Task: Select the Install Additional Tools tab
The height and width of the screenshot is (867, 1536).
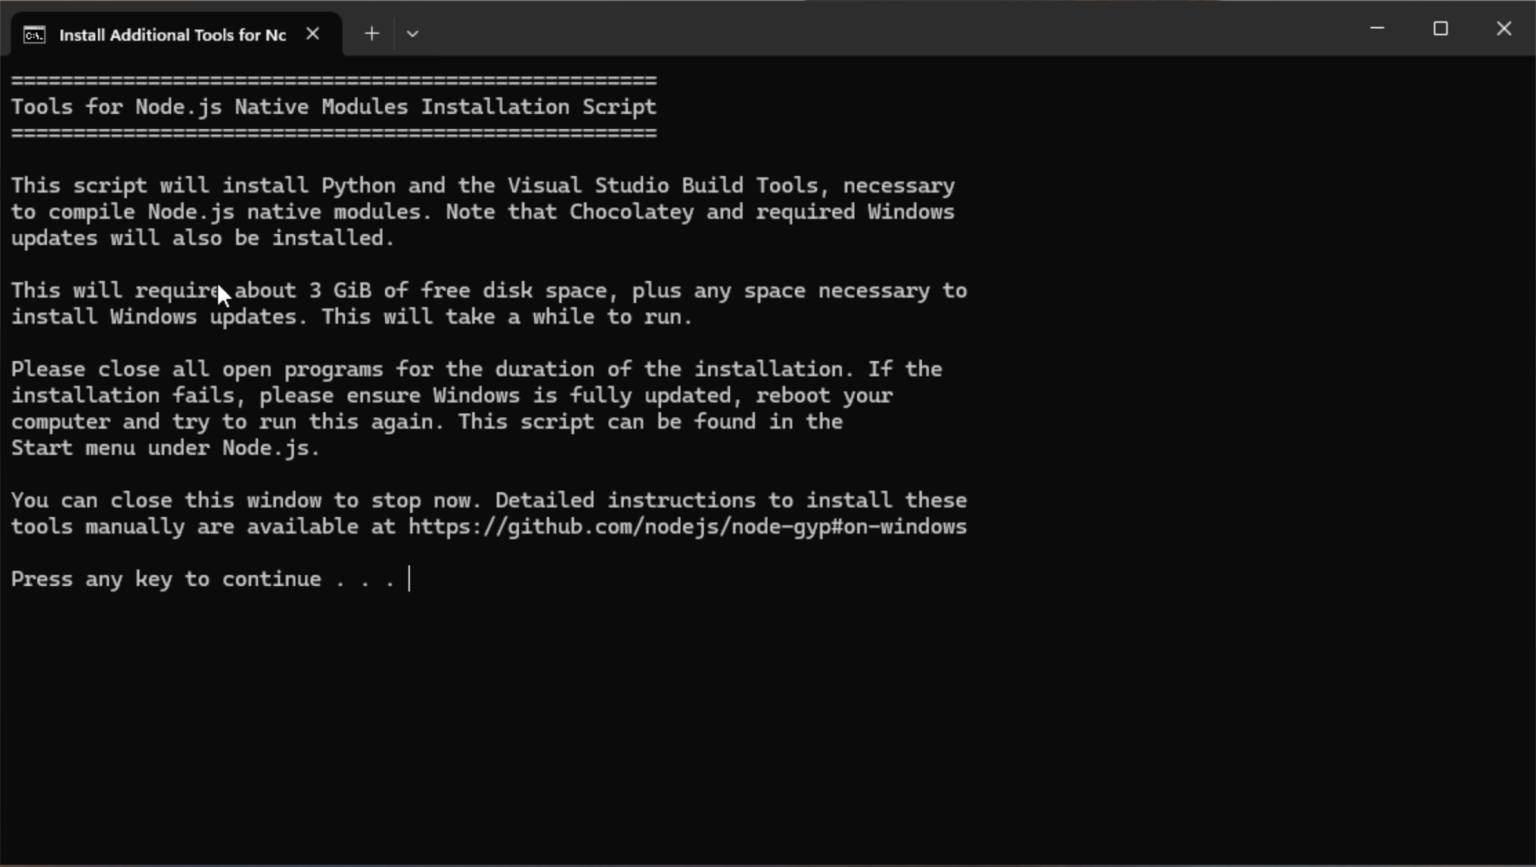Action: coord(170,34)
